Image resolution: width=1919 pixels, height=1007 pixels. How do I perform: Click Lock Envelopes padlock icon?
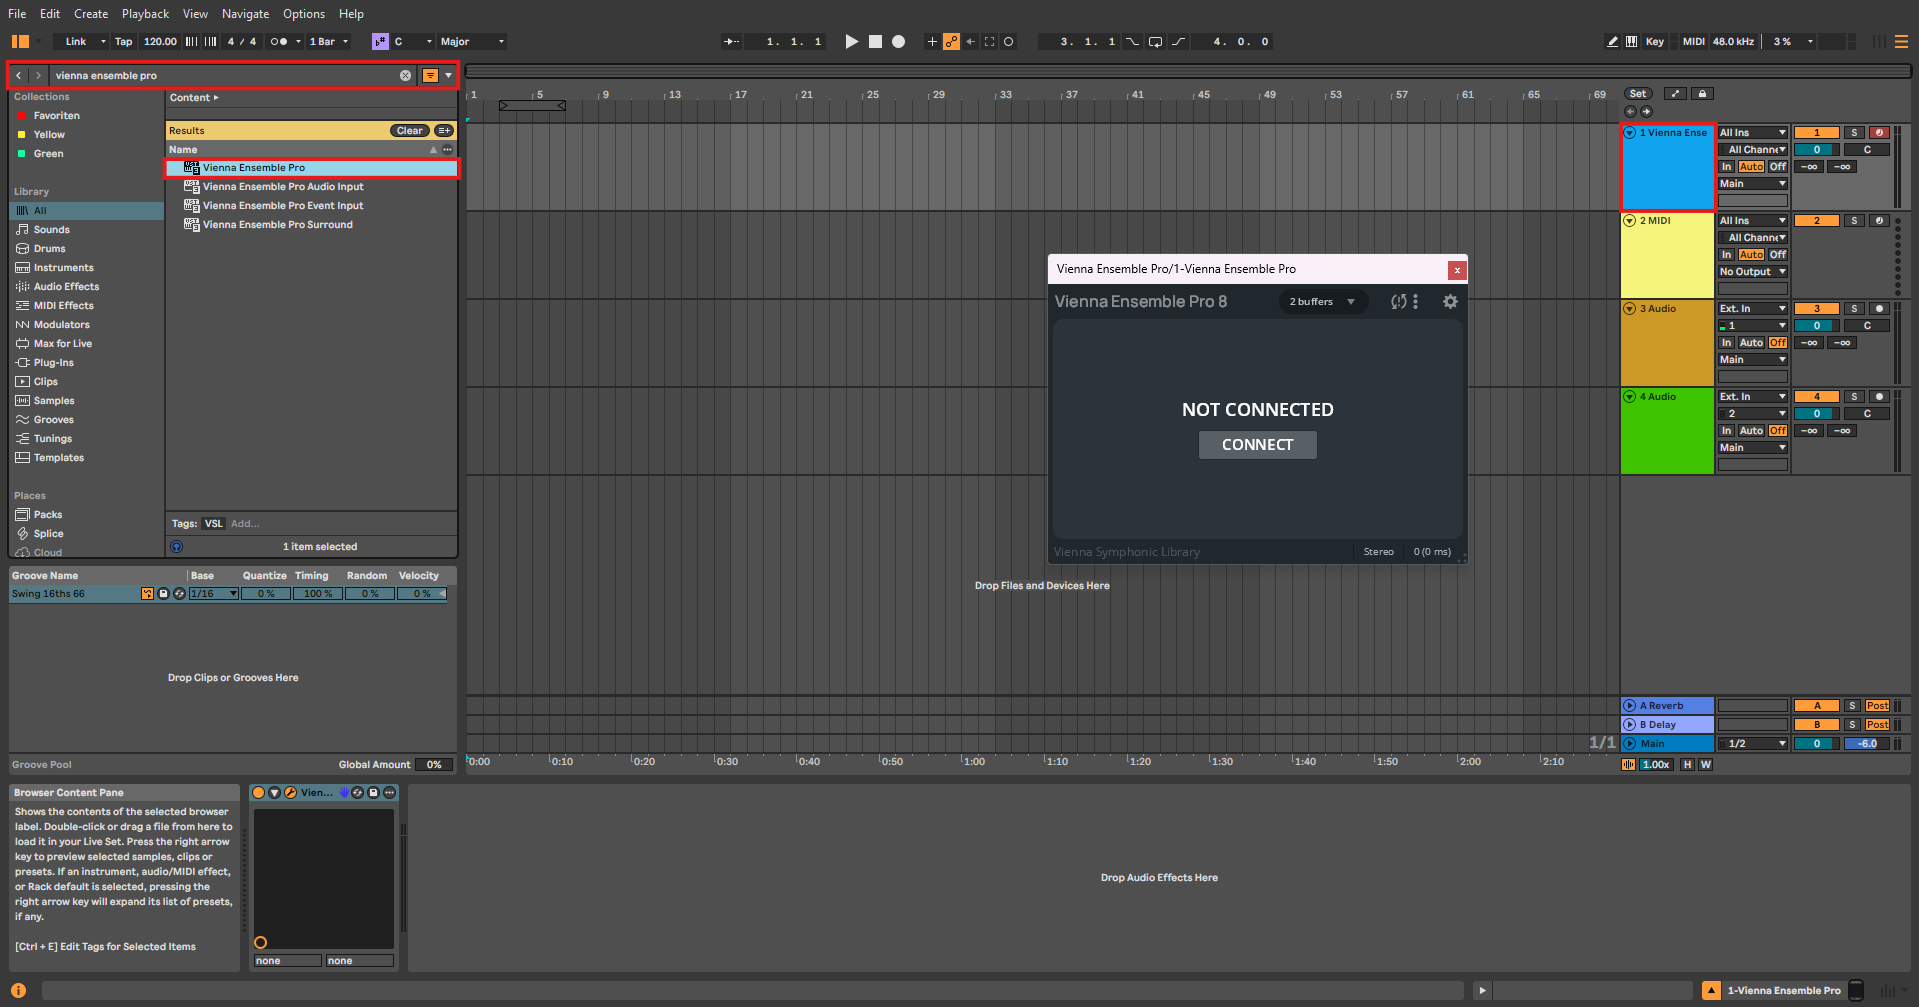1702,94
